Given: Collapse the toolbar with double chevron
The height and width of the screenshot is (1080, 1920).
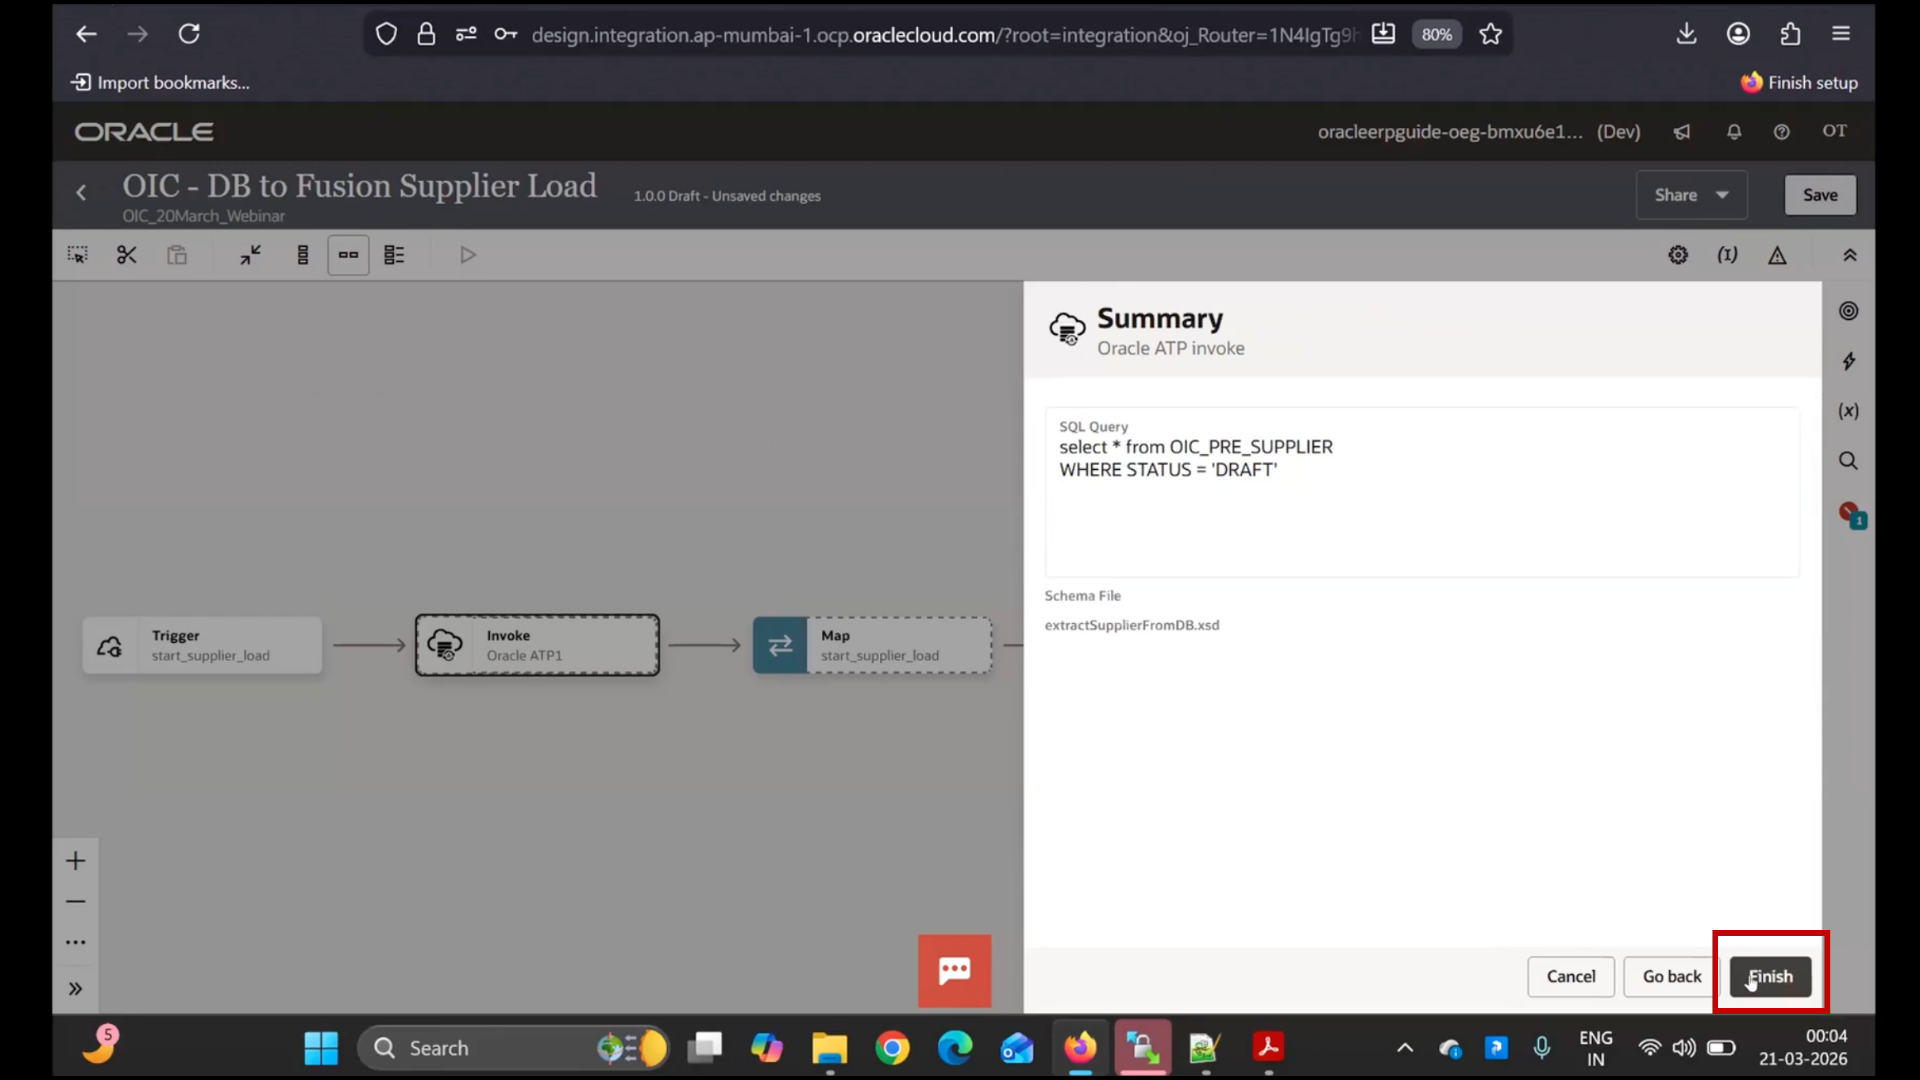Looking at the screenshot, I should (1850, 255).
